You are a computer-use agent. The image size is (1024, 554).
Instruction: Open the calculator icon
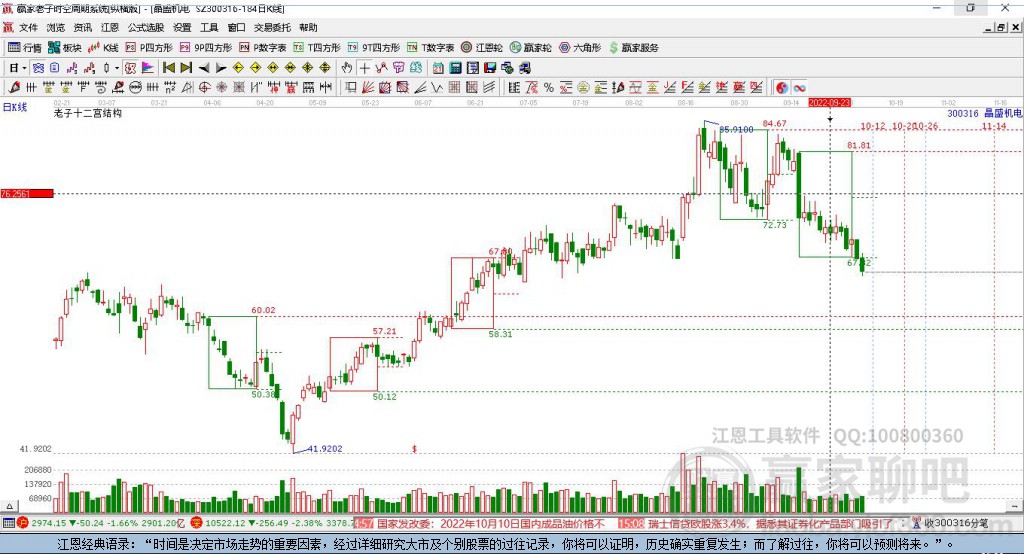(455, 68)
